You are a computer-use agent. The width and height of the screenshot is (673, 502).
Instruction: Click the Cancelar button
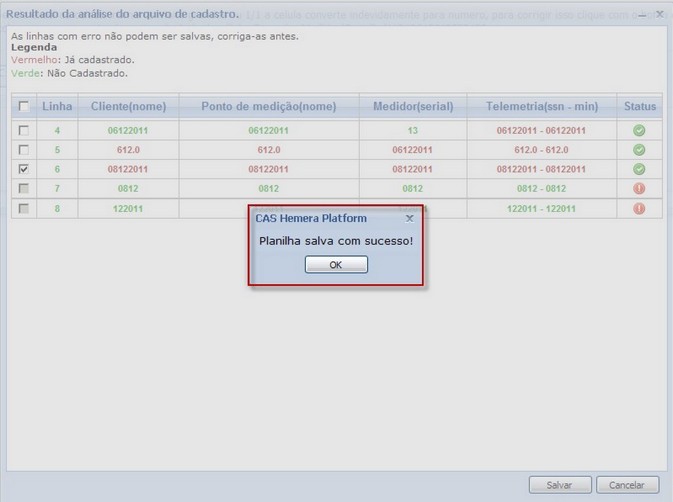click(x=627, y=485)
